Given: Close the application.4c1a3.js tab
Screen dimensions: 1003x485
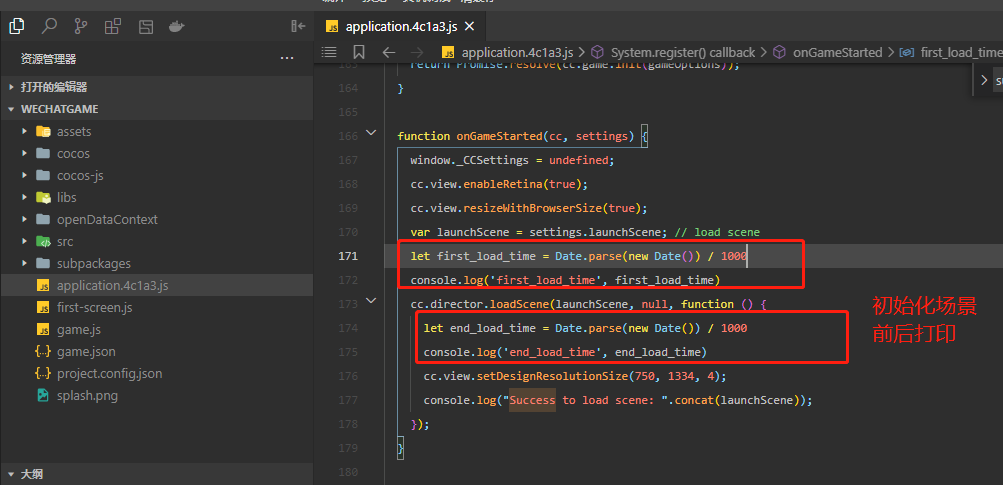Looking at the screenshot, I should 469,27.
